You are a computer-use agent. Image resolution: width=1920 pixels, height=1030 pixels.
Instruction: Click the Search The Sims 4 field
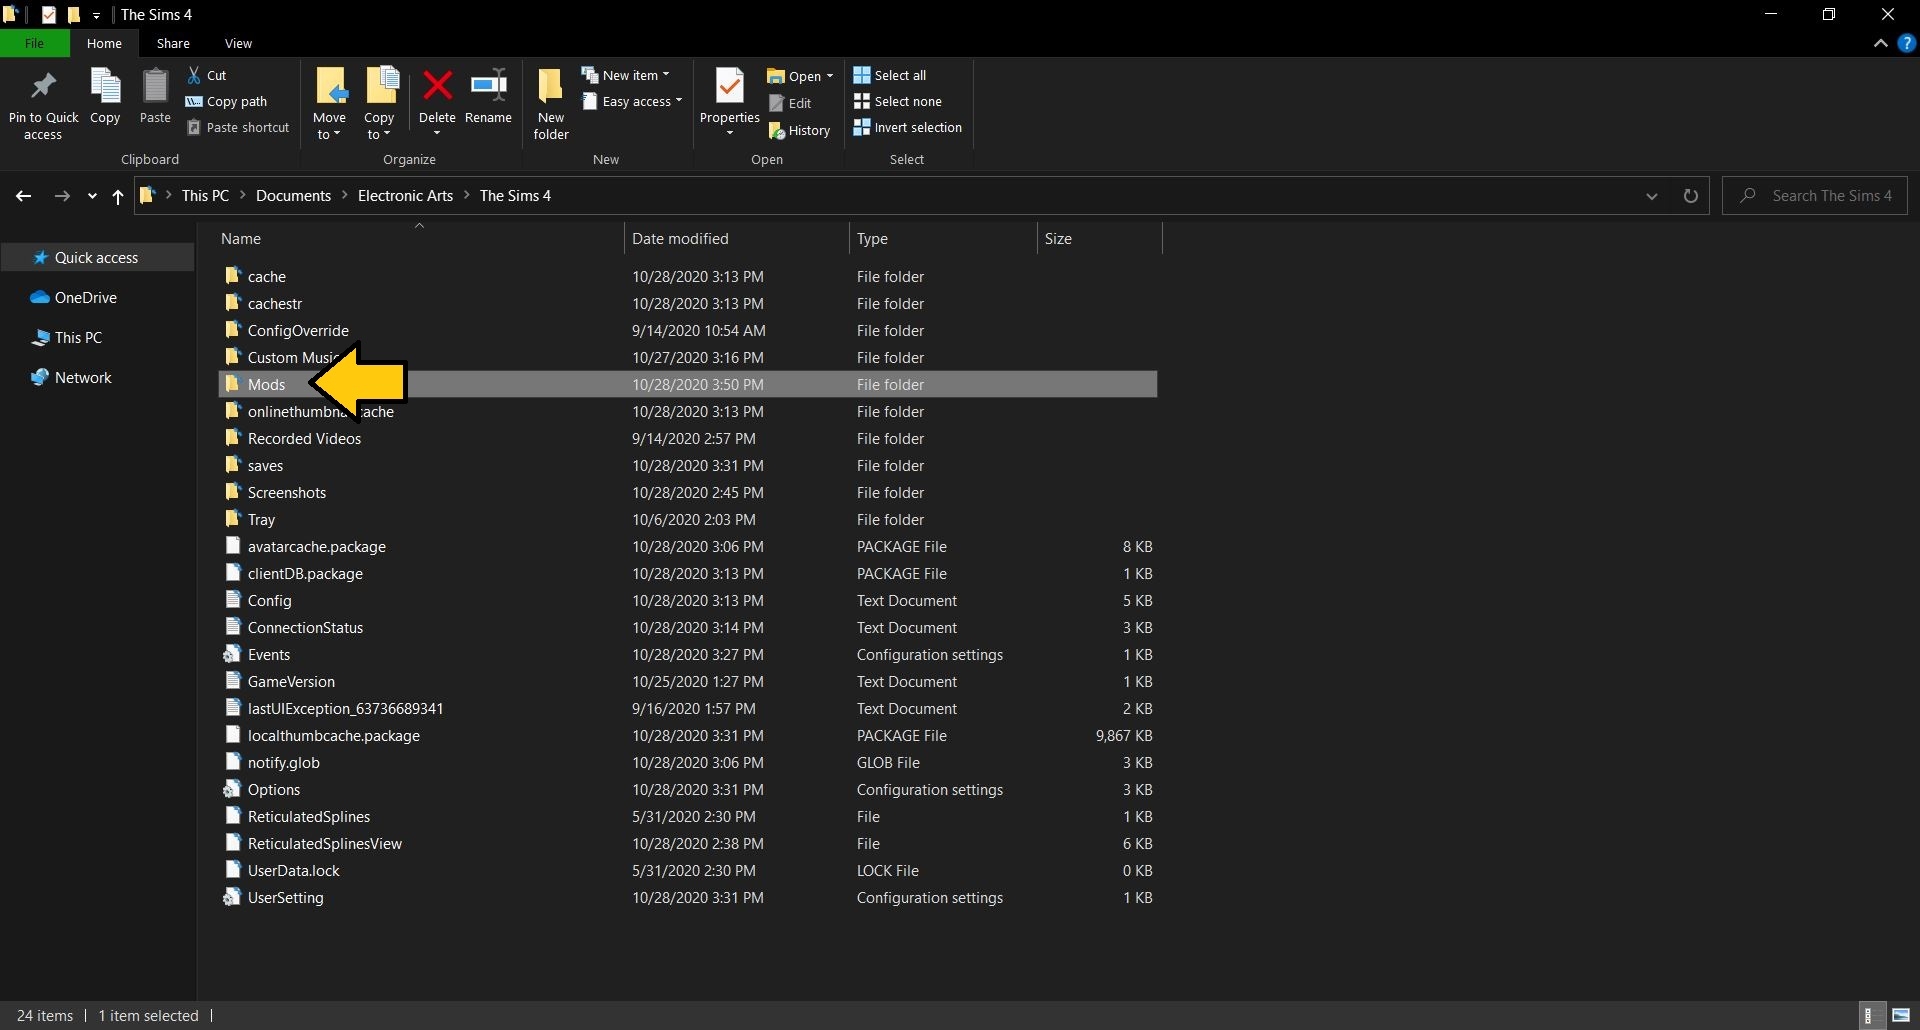click(1815, 196)
